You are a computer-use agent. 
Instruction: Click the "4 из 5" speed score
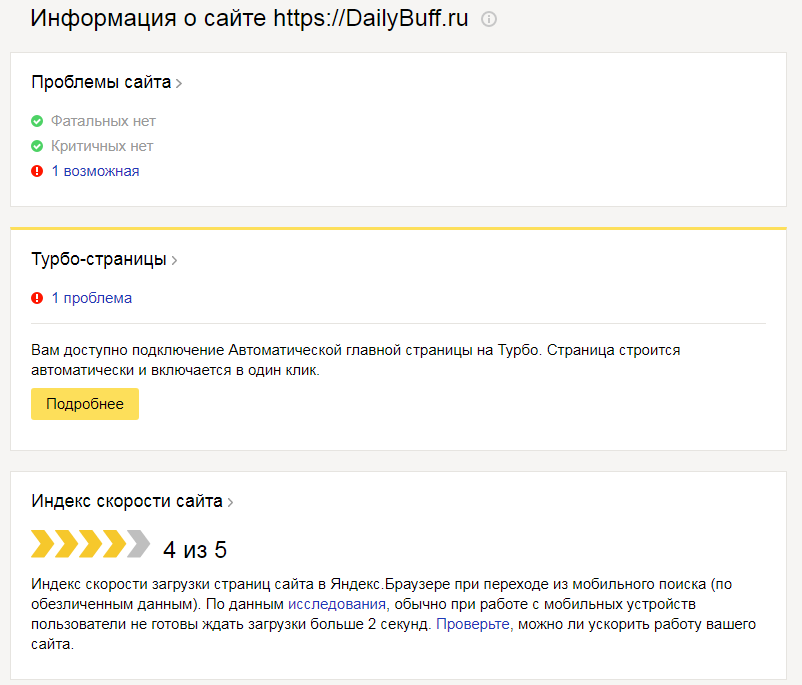click(x=195, y=549)
